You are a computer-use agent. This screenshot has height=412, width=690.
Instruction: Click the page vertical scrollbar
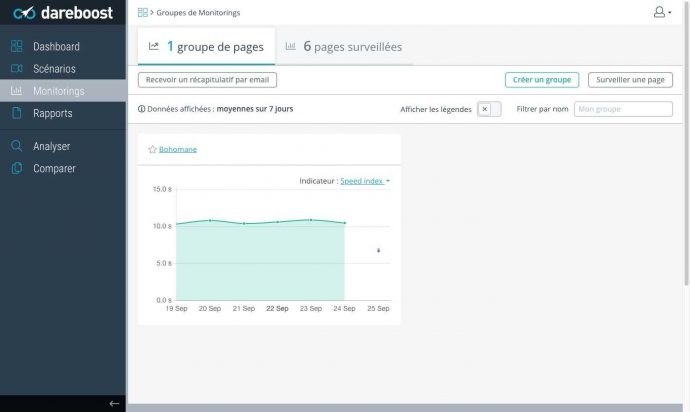pyautogui.click(x=686, y=143)
